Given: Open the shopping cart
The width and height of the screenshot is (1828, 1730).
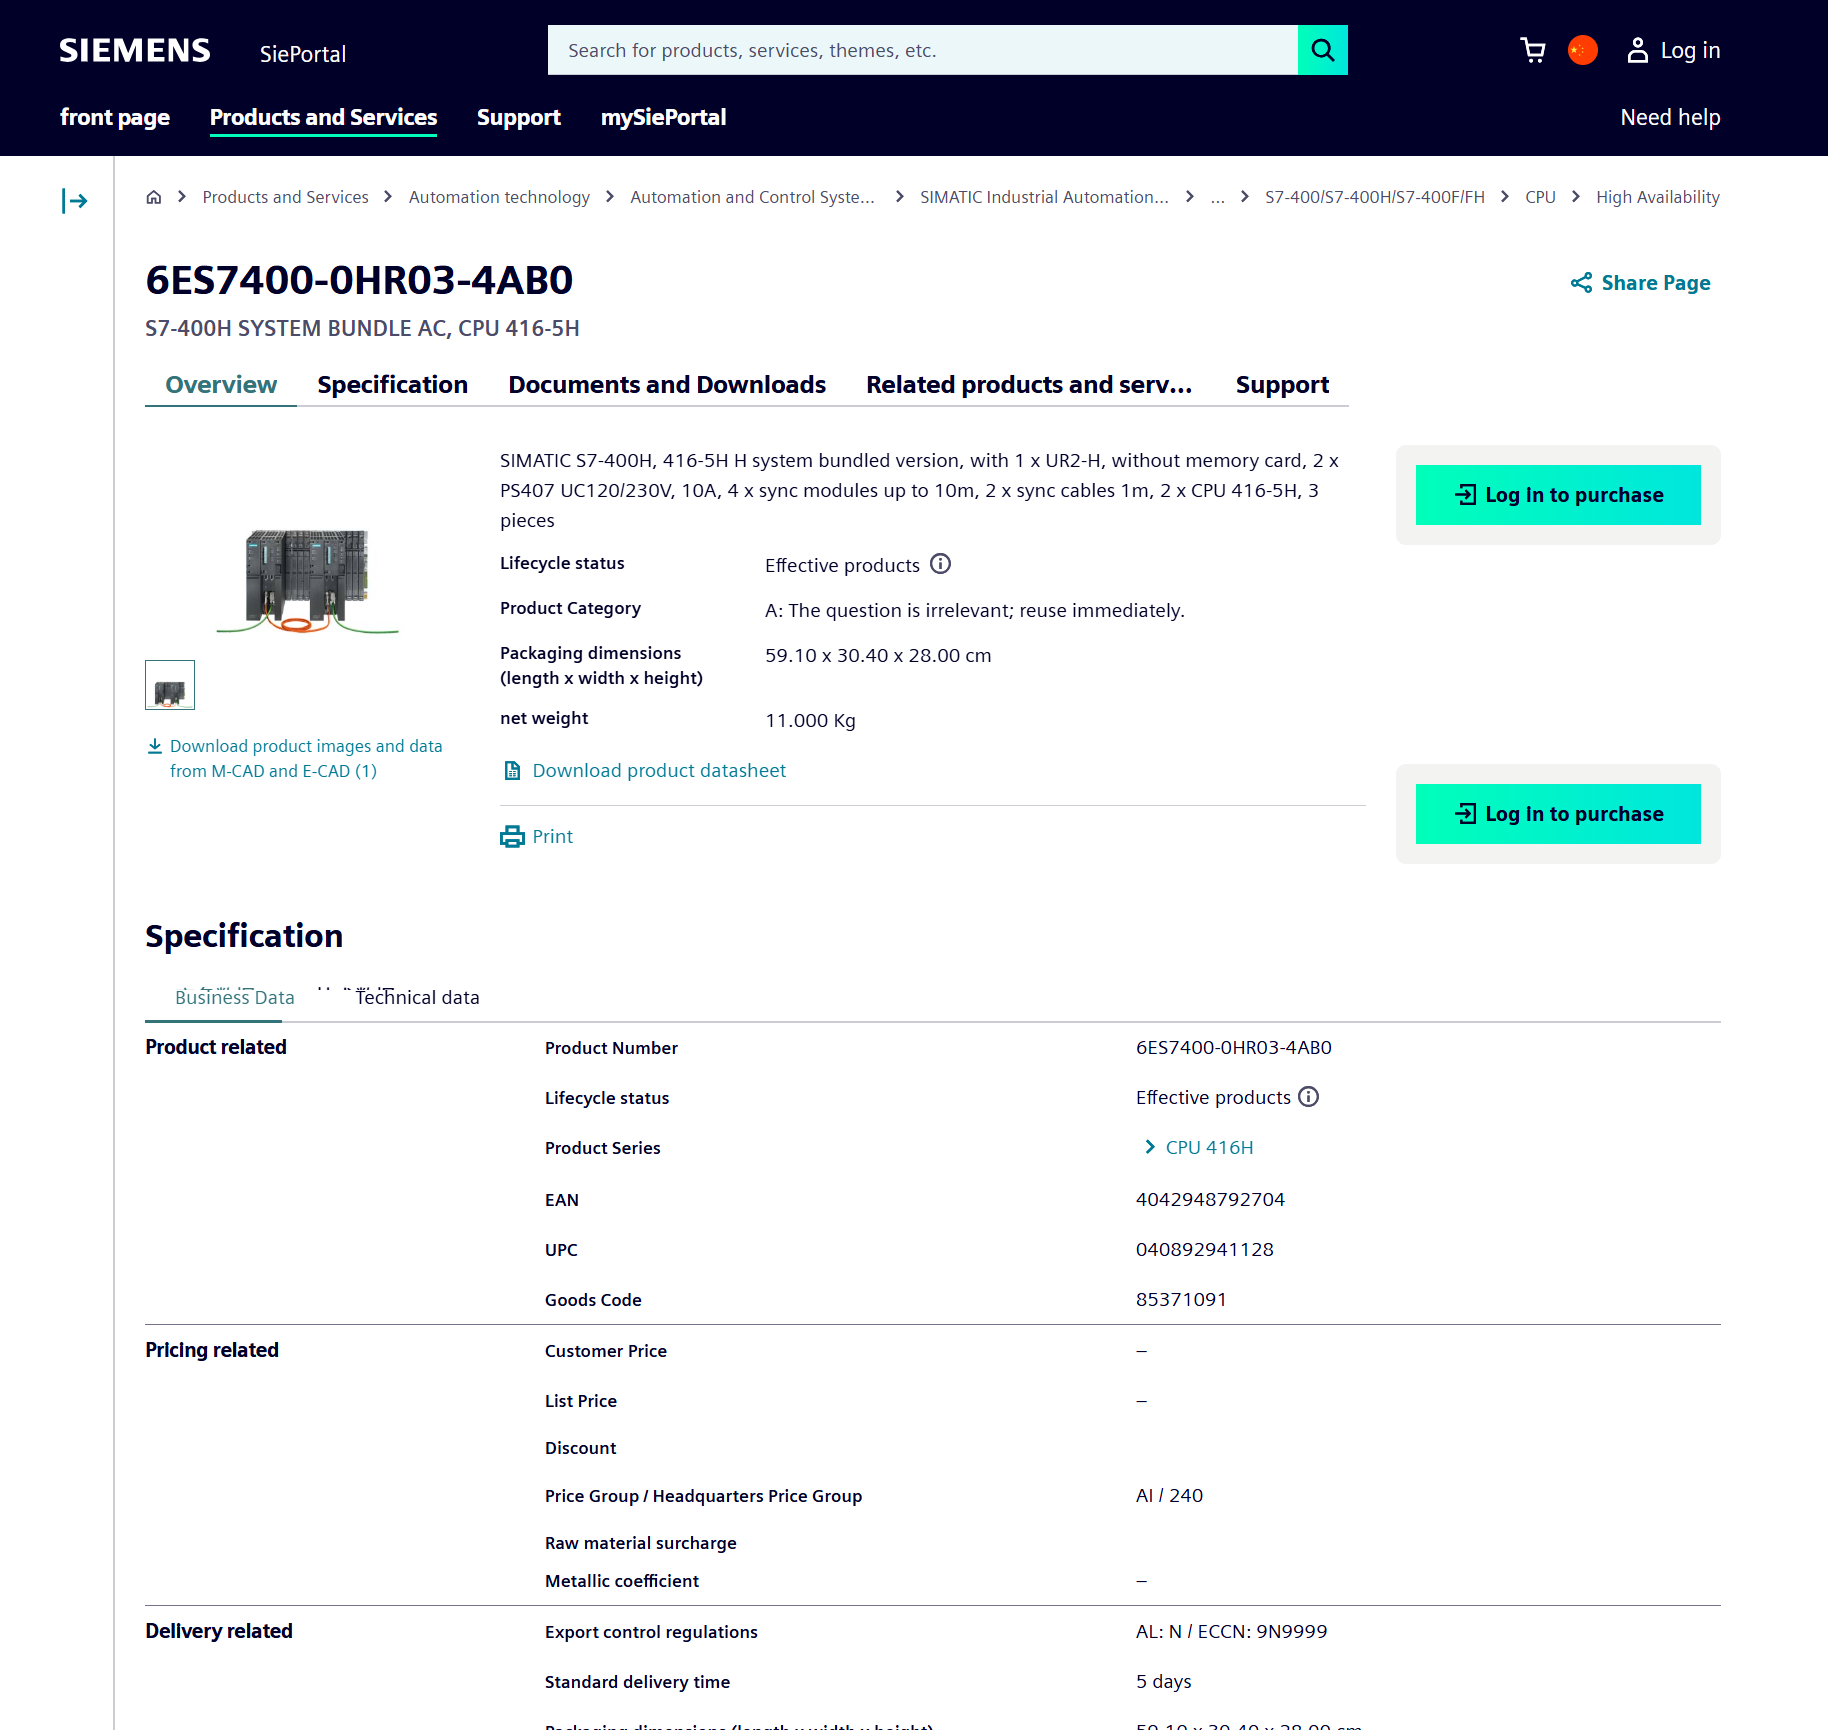Looking at the screenshot, I should click(1532, 50).
